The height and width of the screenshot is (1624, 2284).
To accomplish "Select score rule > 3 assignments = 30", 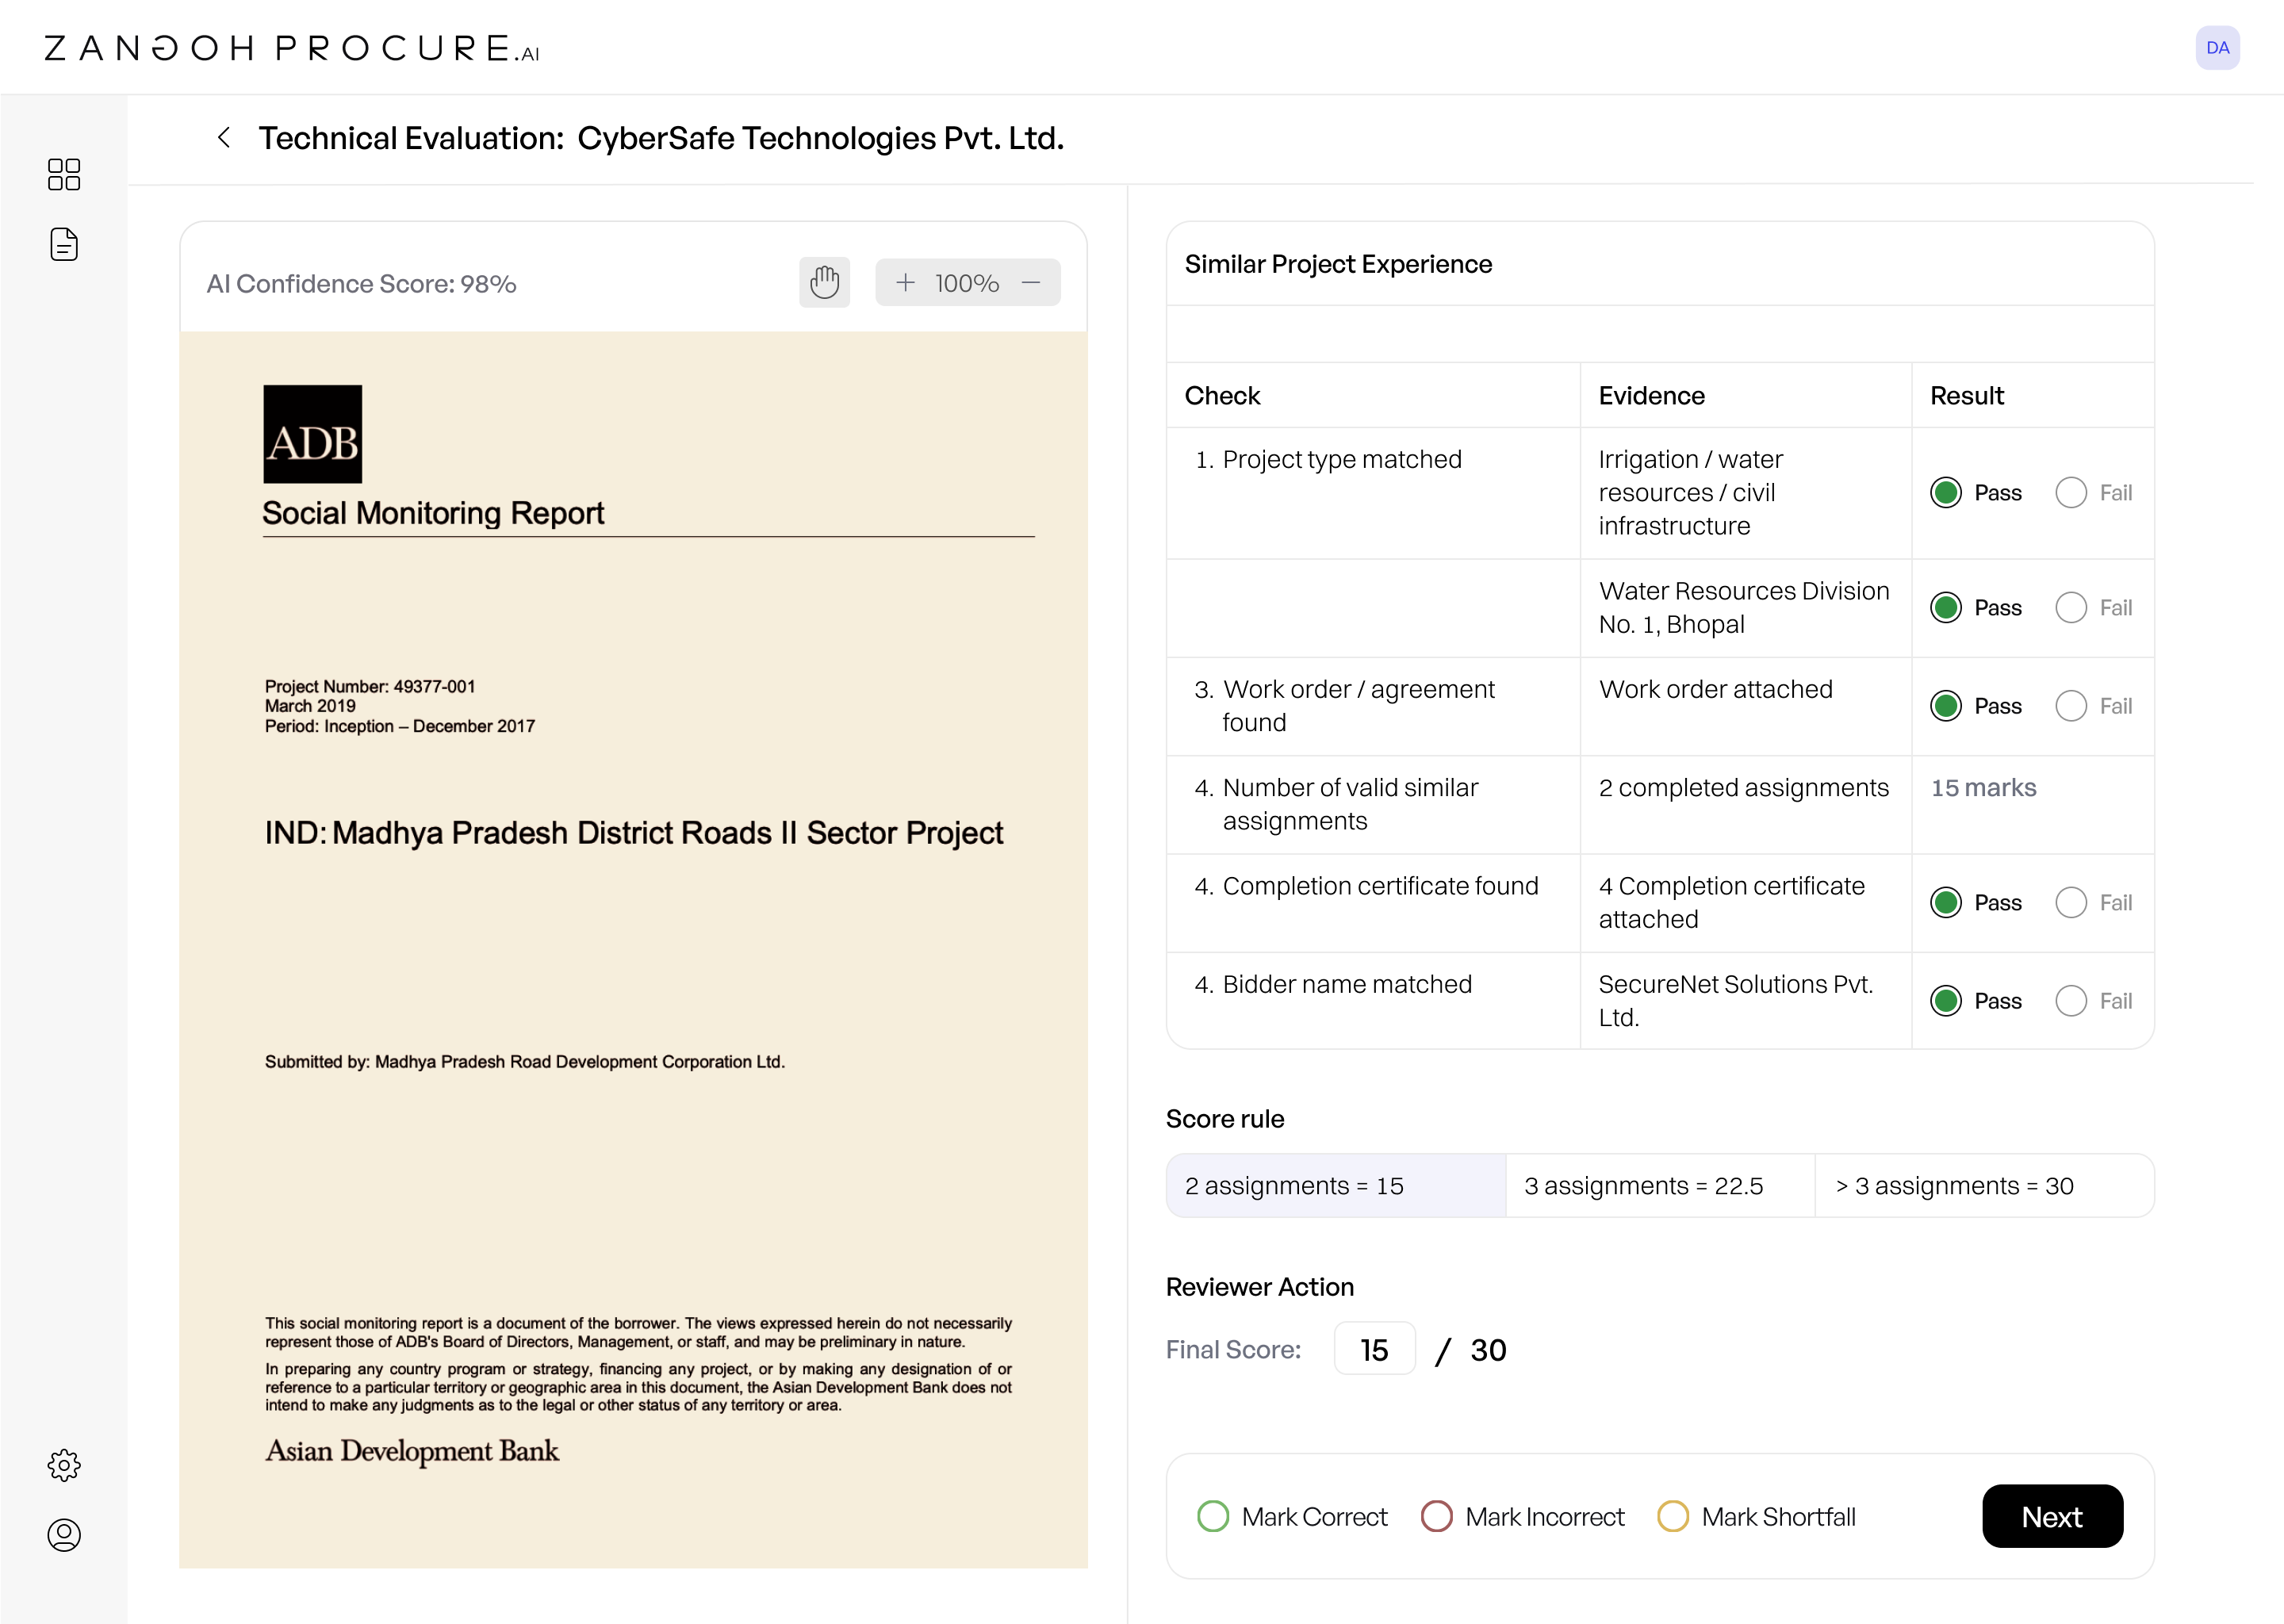I will click(1984, 1186).
